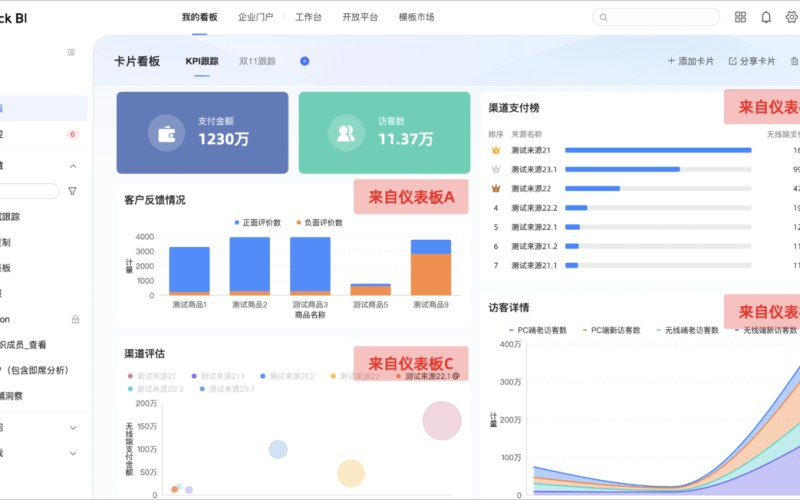Click the 添加卡片 button

(690, 61)
